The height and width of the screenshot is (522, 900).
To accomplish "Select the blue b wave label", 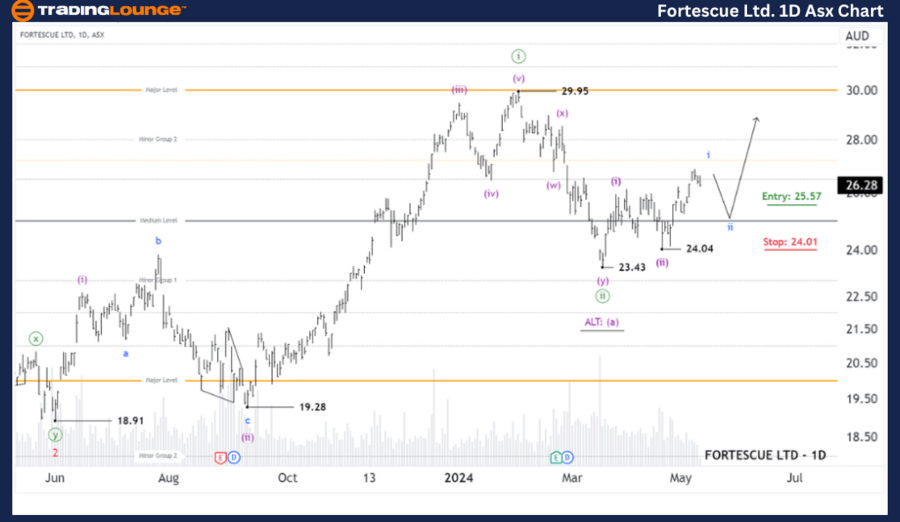I will (x=158, y=241).
